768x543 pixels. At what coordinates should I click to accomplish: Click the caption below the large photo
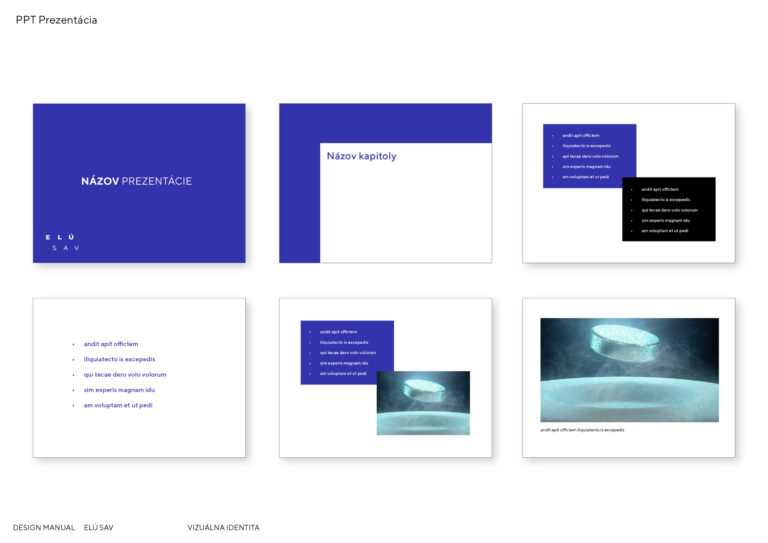pyautogui.click(x=582, y=430)
